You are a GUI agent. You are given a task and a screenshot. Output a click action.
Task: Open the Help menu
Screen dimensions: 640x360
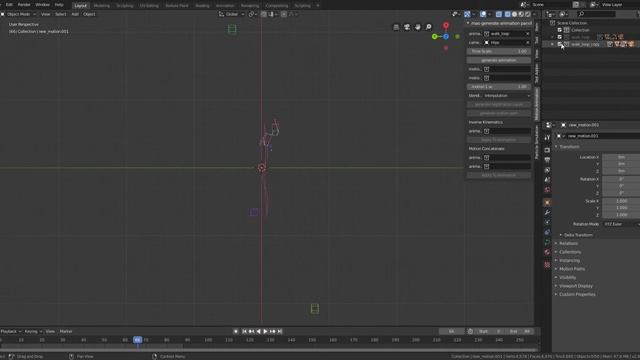(59, 4)
